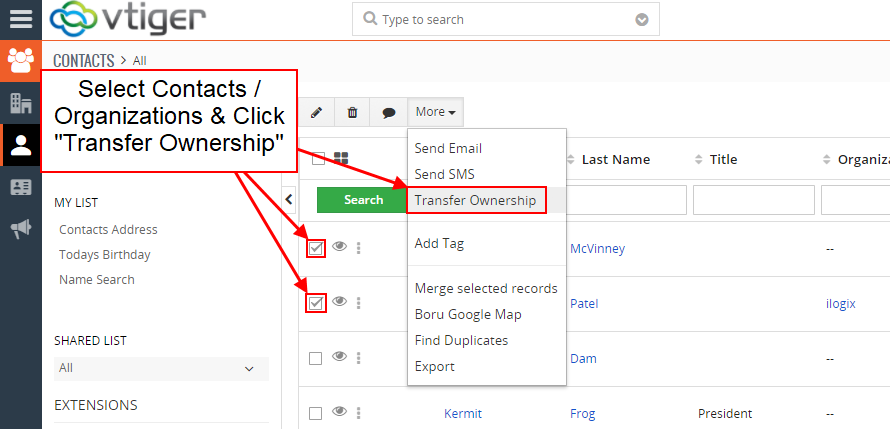Image resolution: width=890 pixels, height=429 pixels.
Task: Open the search options dropdown arrow
Action: (x=641, y=20)
